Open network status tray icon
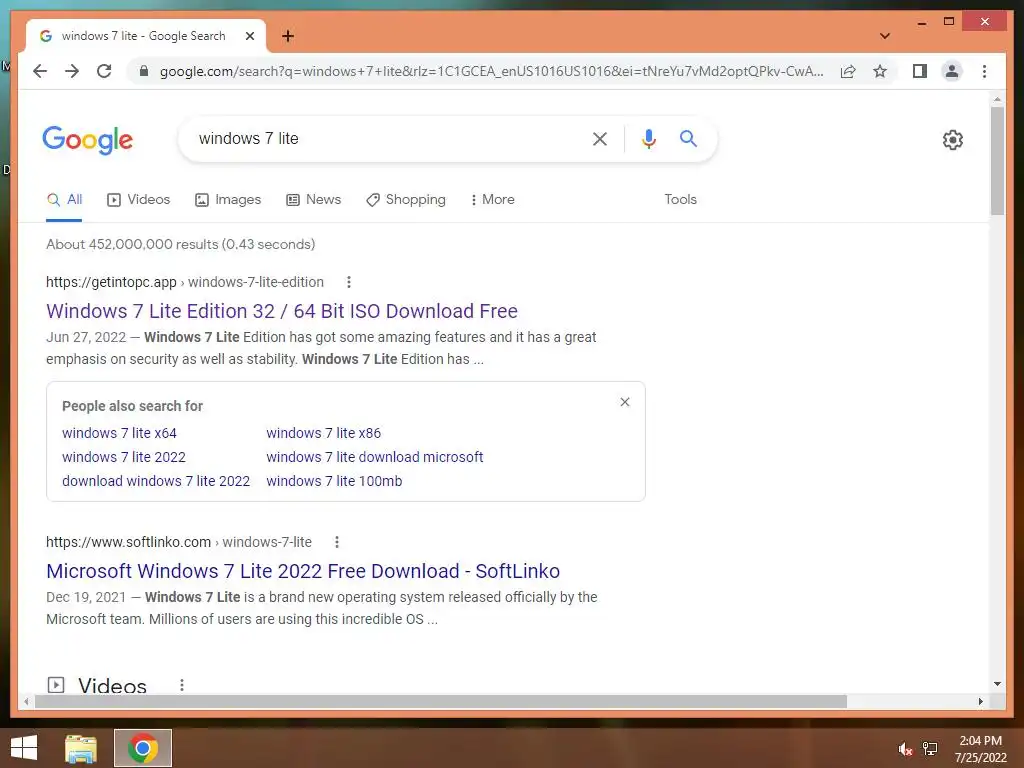The height and width of the screenshot is (768, 1024). click(x=930, y=749)
